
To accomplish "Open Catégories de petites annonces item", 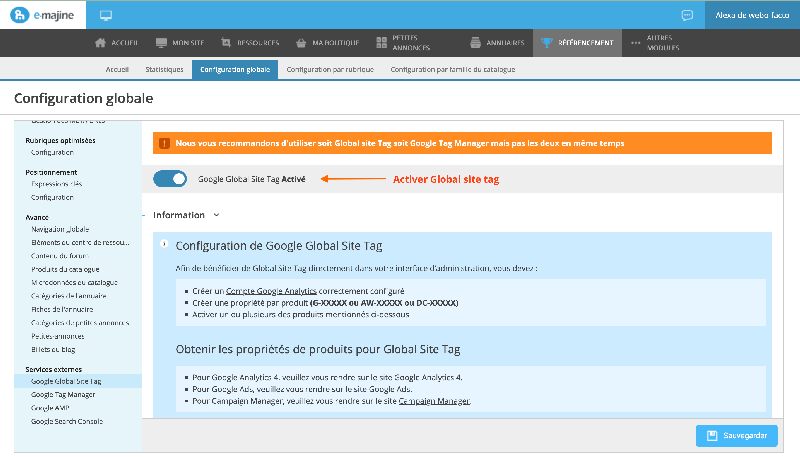I will tap(80, 323).
